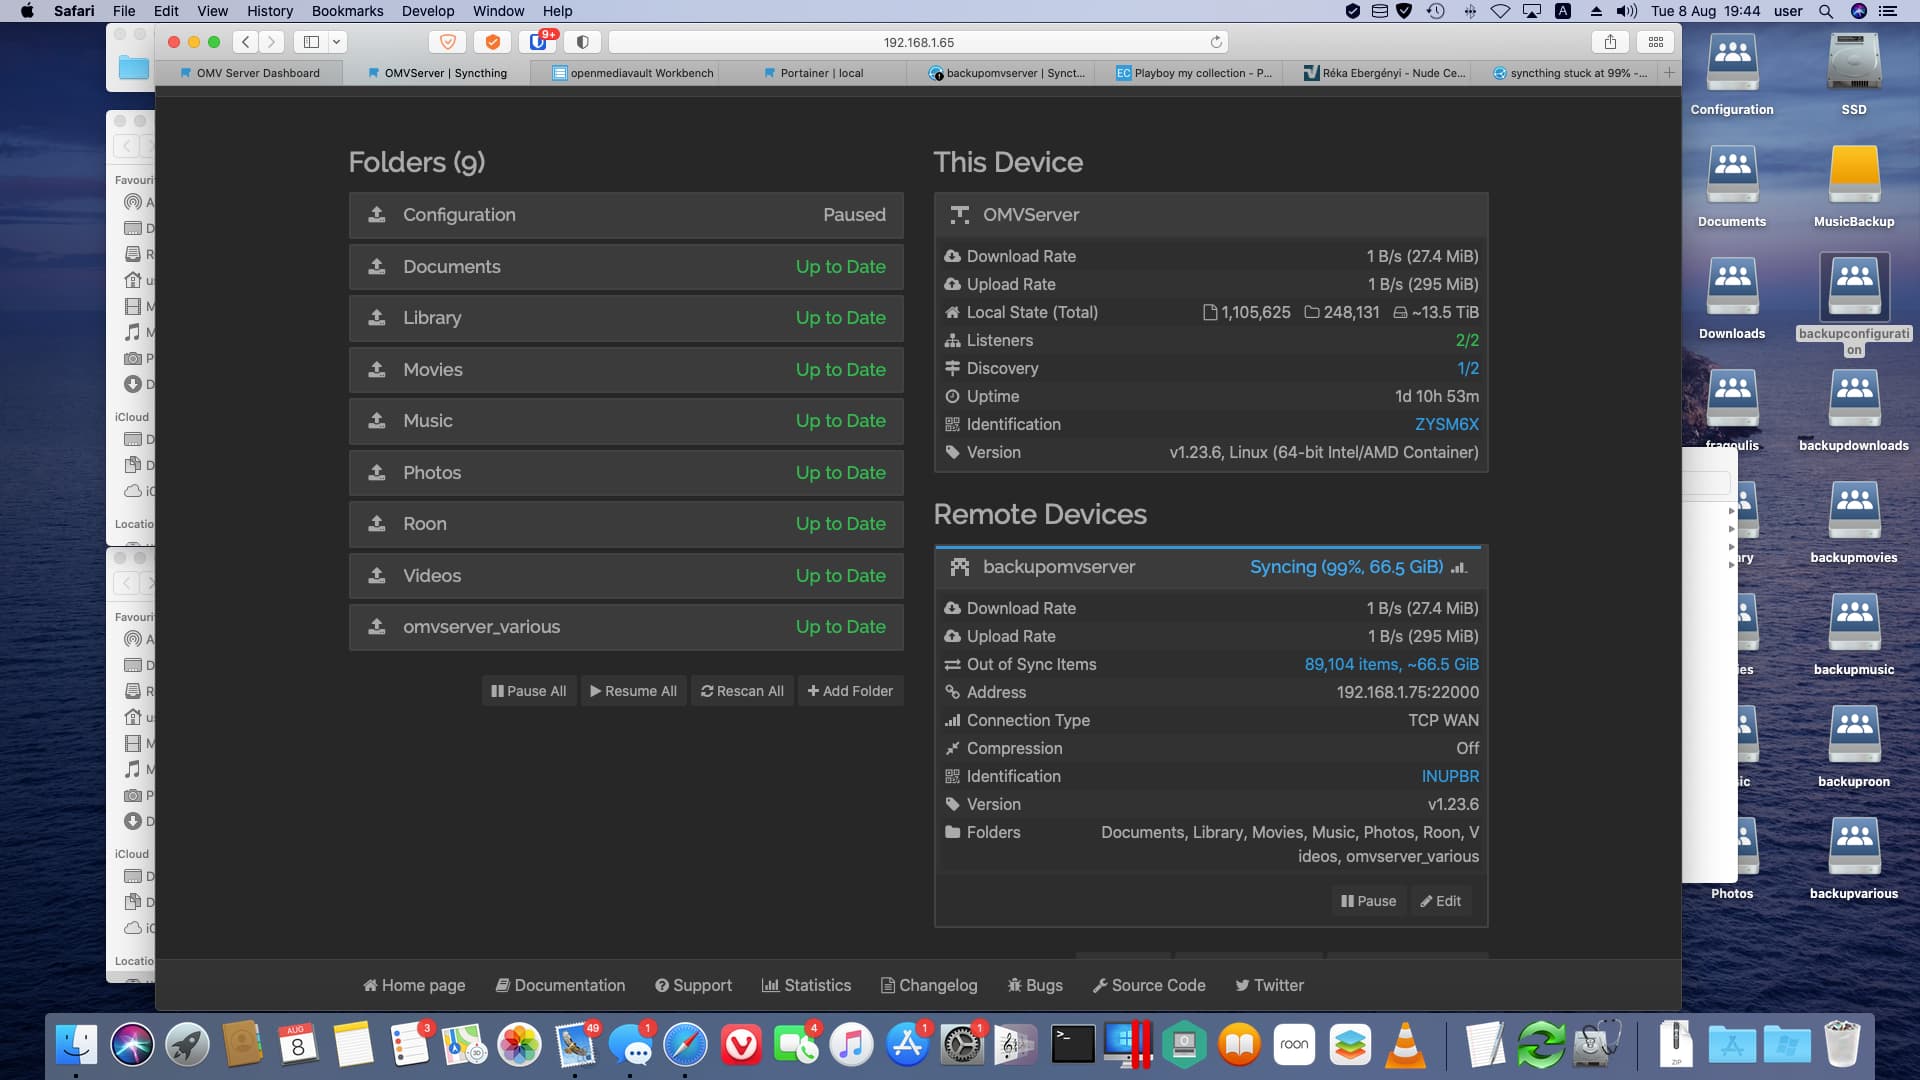Click Rescan All button
The width and height of the screenshot is (1920, 1080).
click(742, 691)
